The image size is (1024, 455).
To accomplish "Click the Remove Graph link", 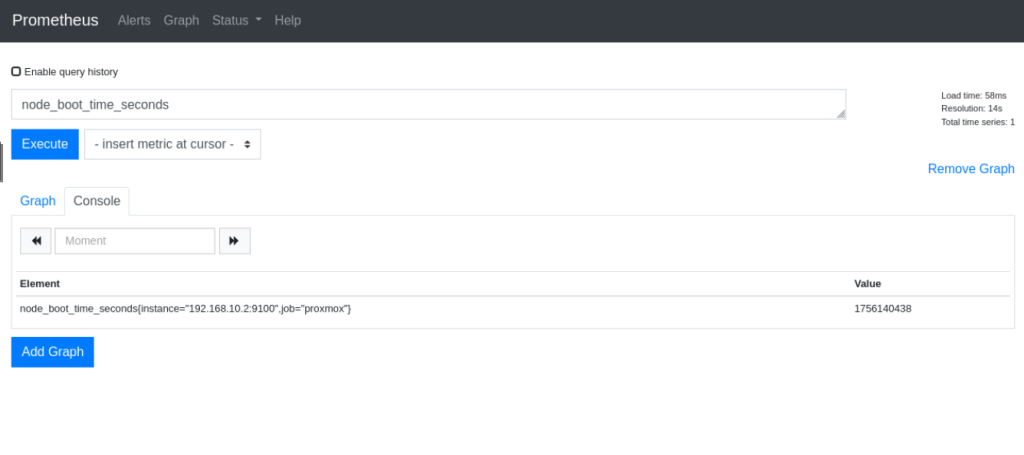I will [971, 169].
